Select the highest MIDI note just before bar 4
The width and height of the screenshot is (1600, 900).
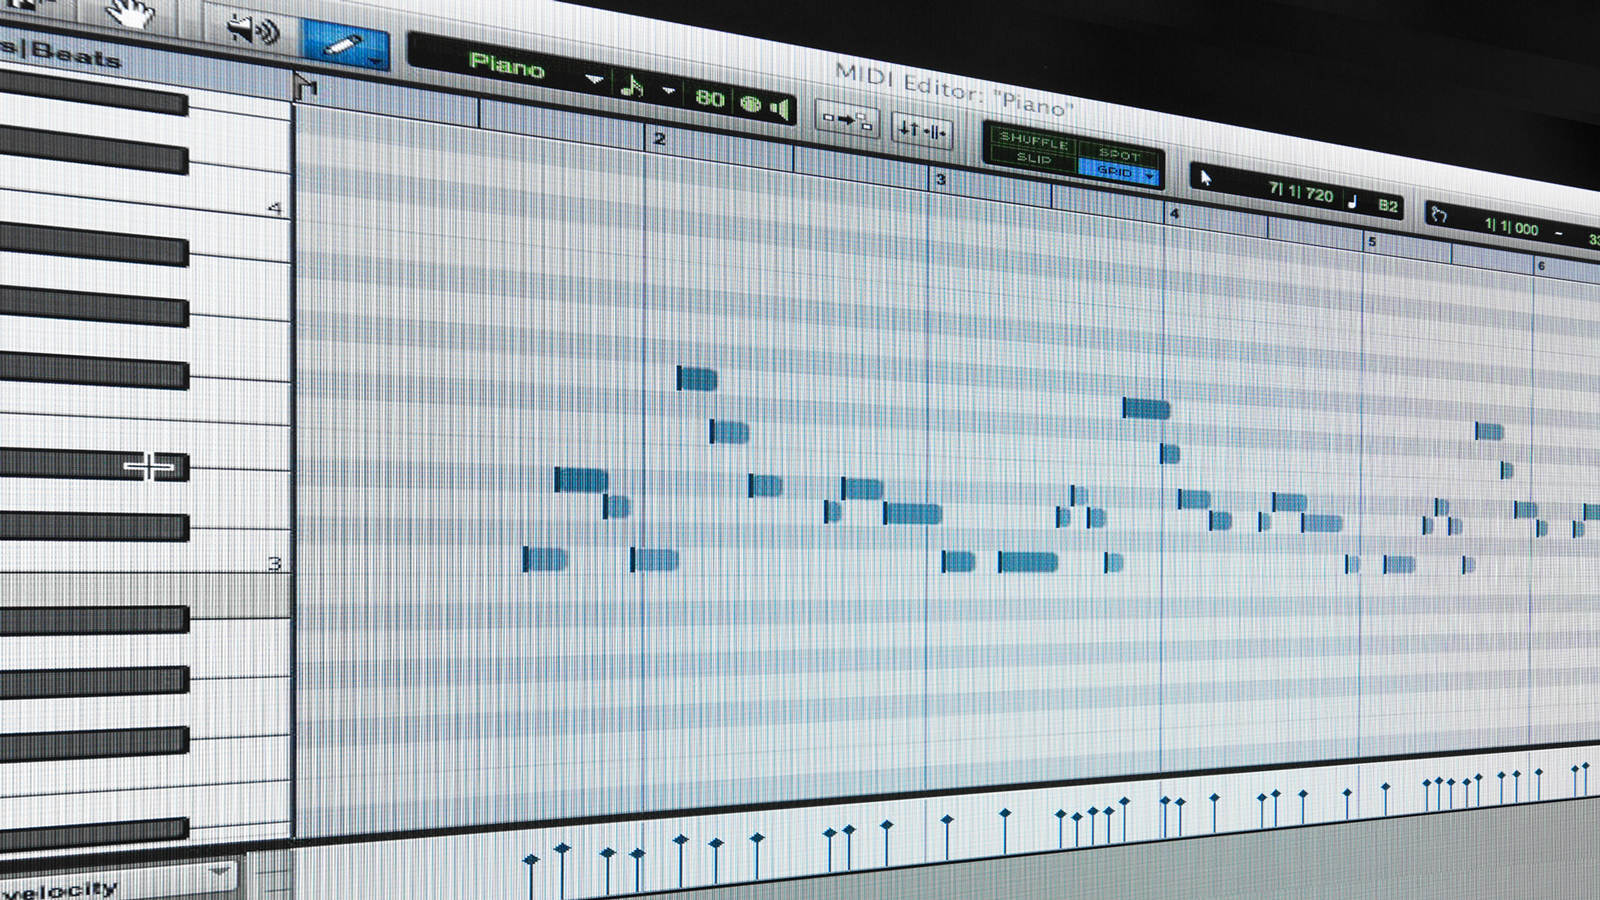(x=1145, y=408)
